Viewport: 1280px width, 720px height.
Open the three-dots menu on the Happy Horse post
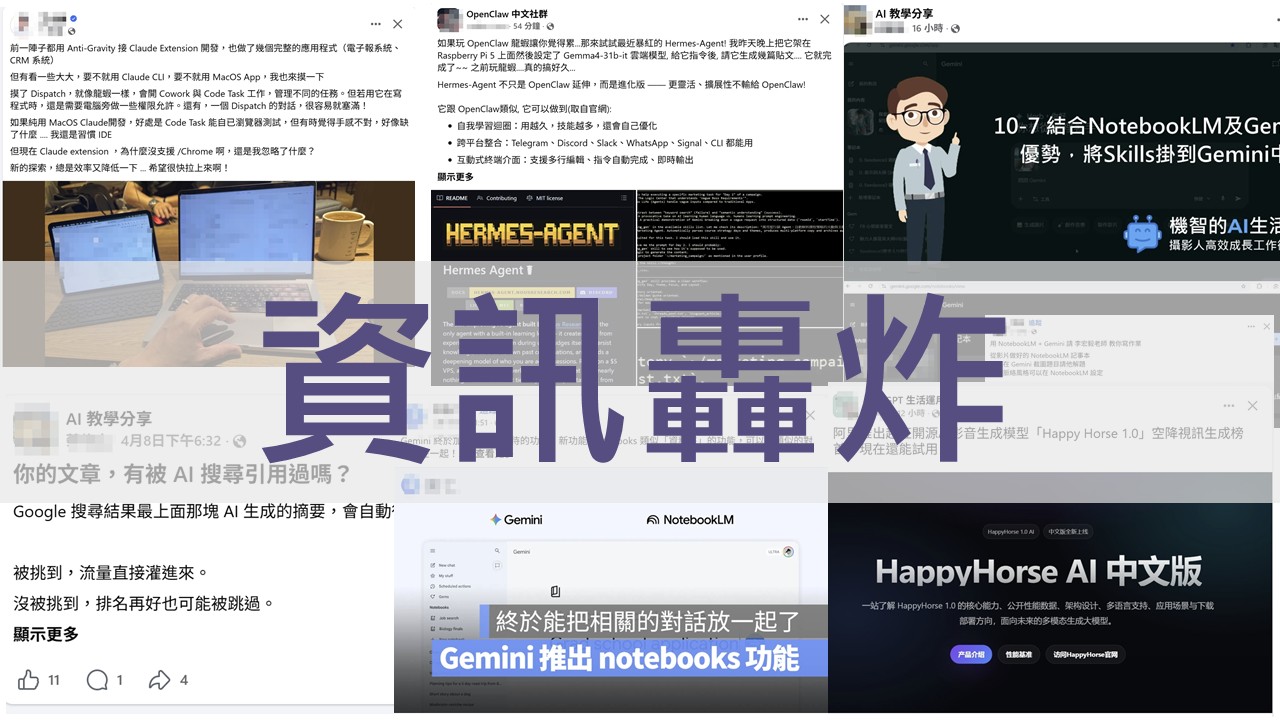1229,406
